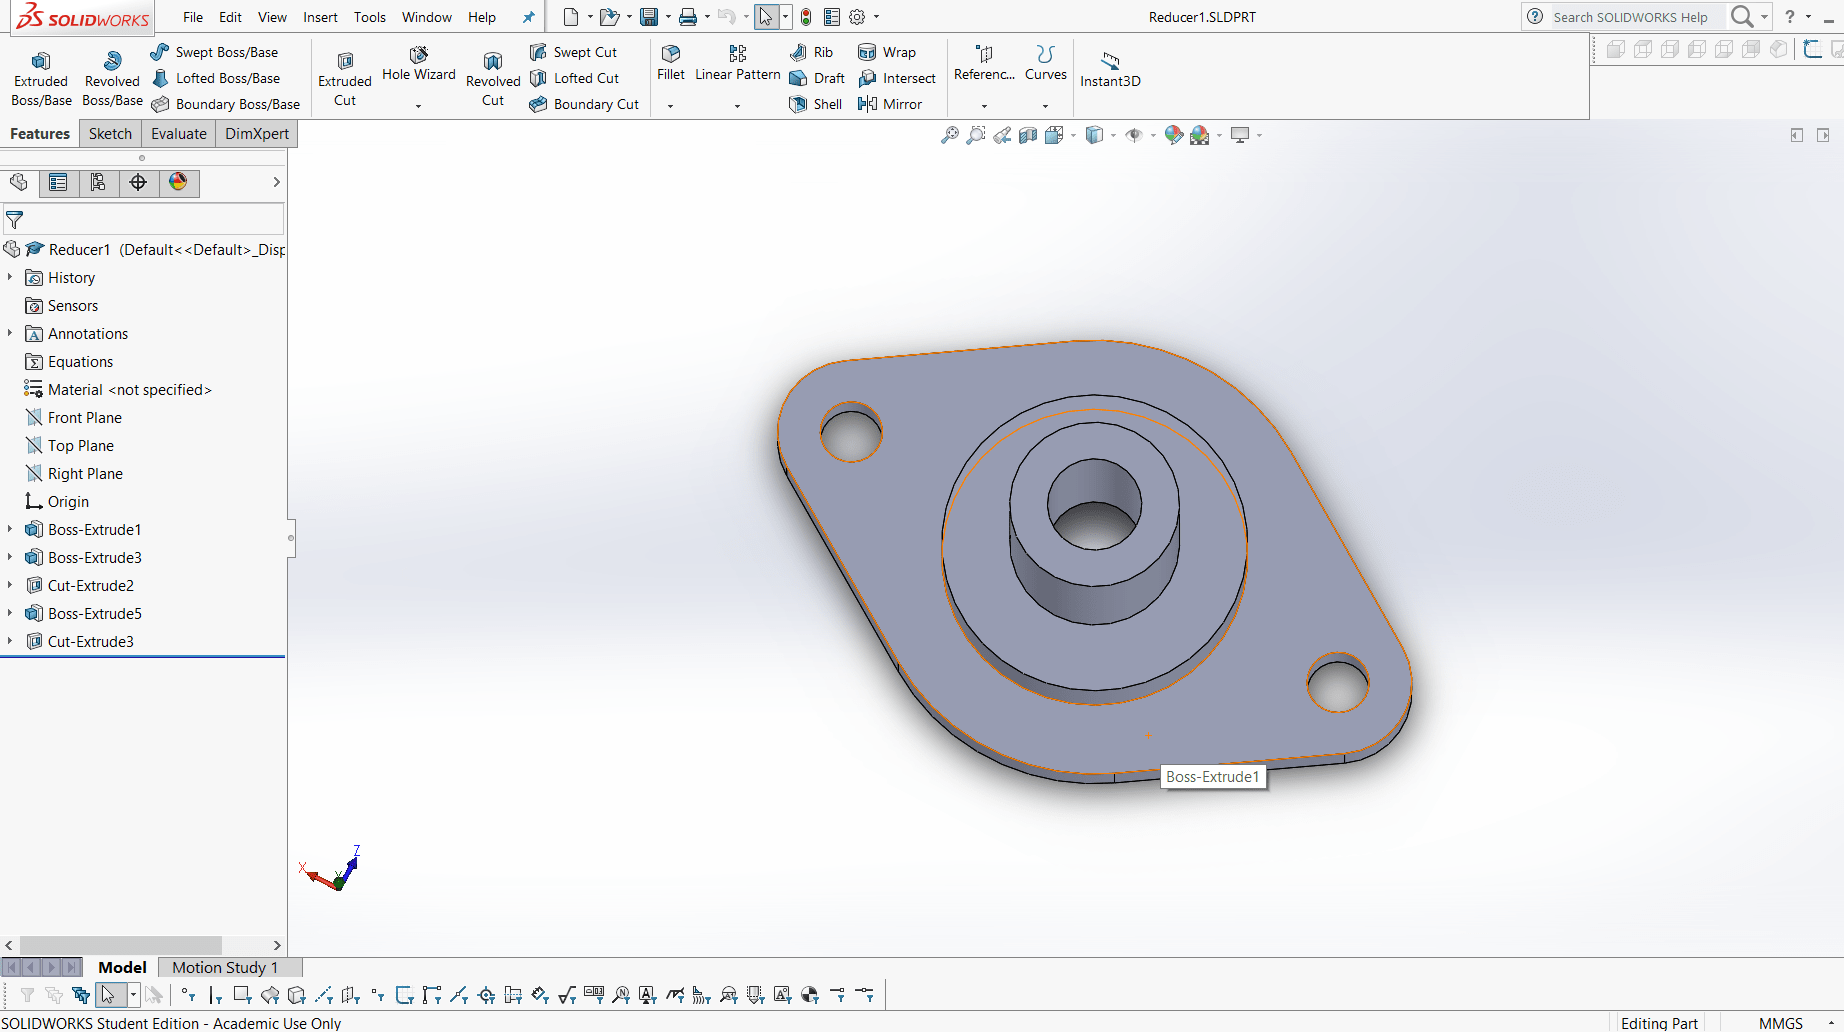Click the Search SOLIDWORKS Help field
The image size is (1844, 1032).
[1632, 17]
